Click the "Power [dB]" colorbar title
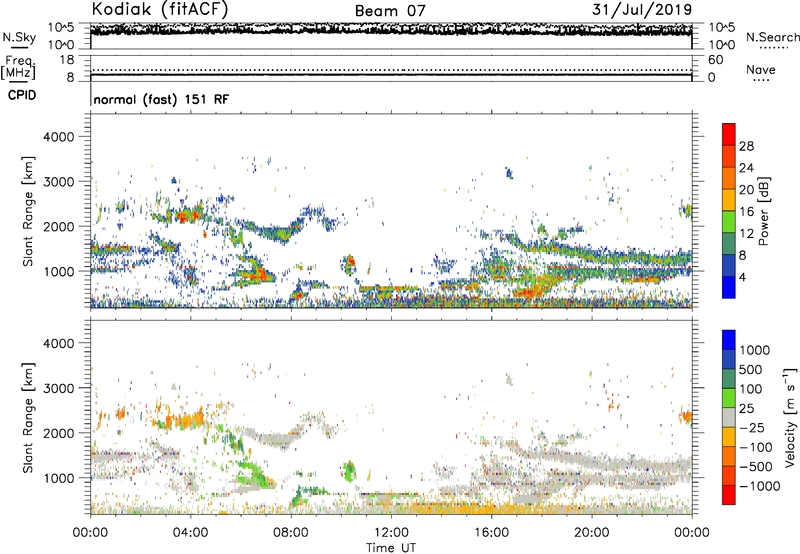Viewport: 800px width, 554px height. (764, 211)
